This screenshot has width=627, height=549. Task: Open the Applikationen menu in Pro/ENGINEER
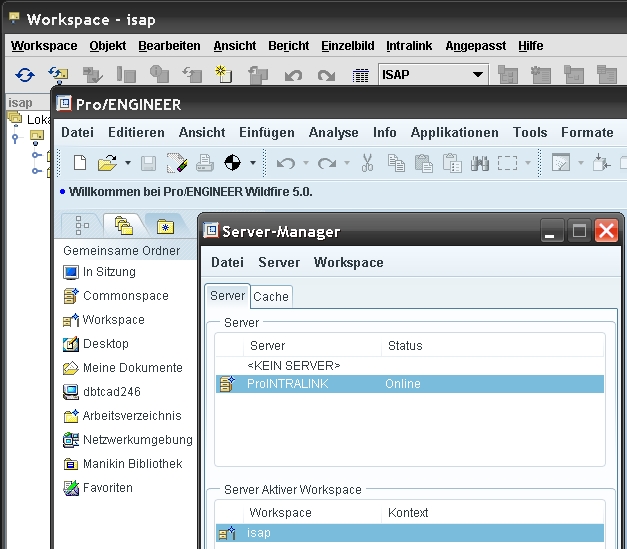pyautogui.click(x=455, y=132)
